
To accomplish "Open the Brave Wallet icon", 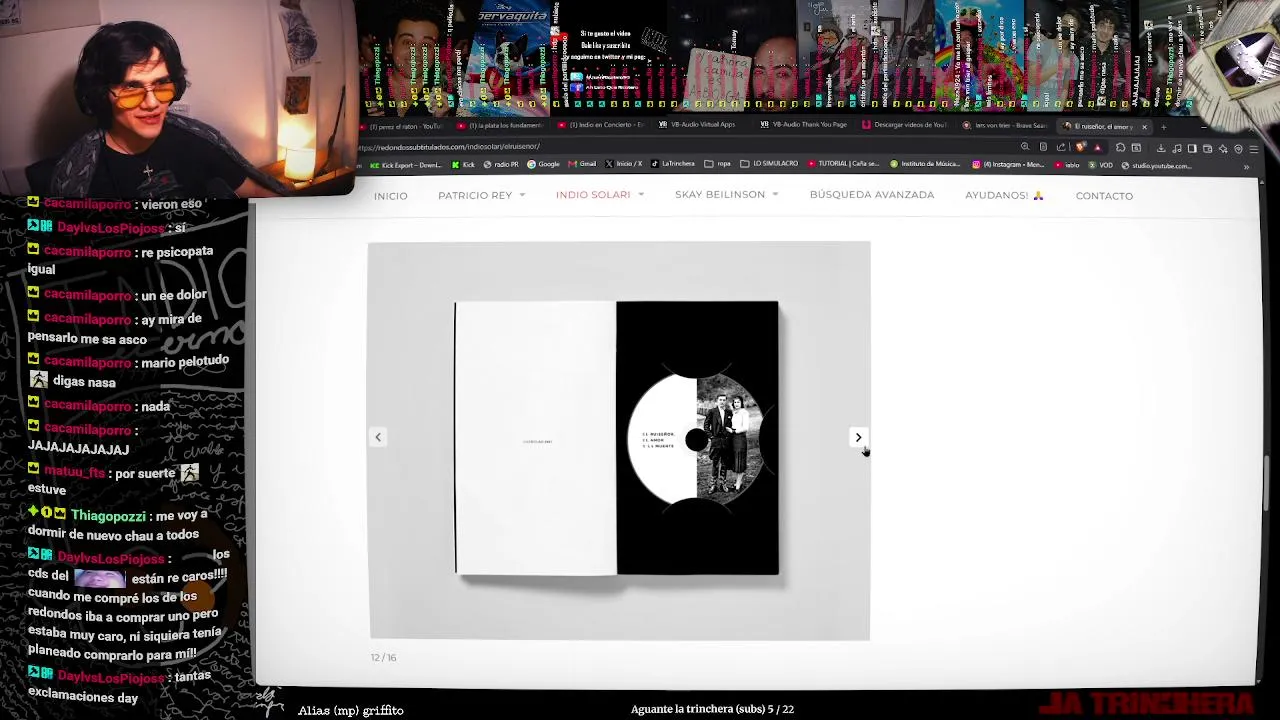I will [x=1208, y=148].
